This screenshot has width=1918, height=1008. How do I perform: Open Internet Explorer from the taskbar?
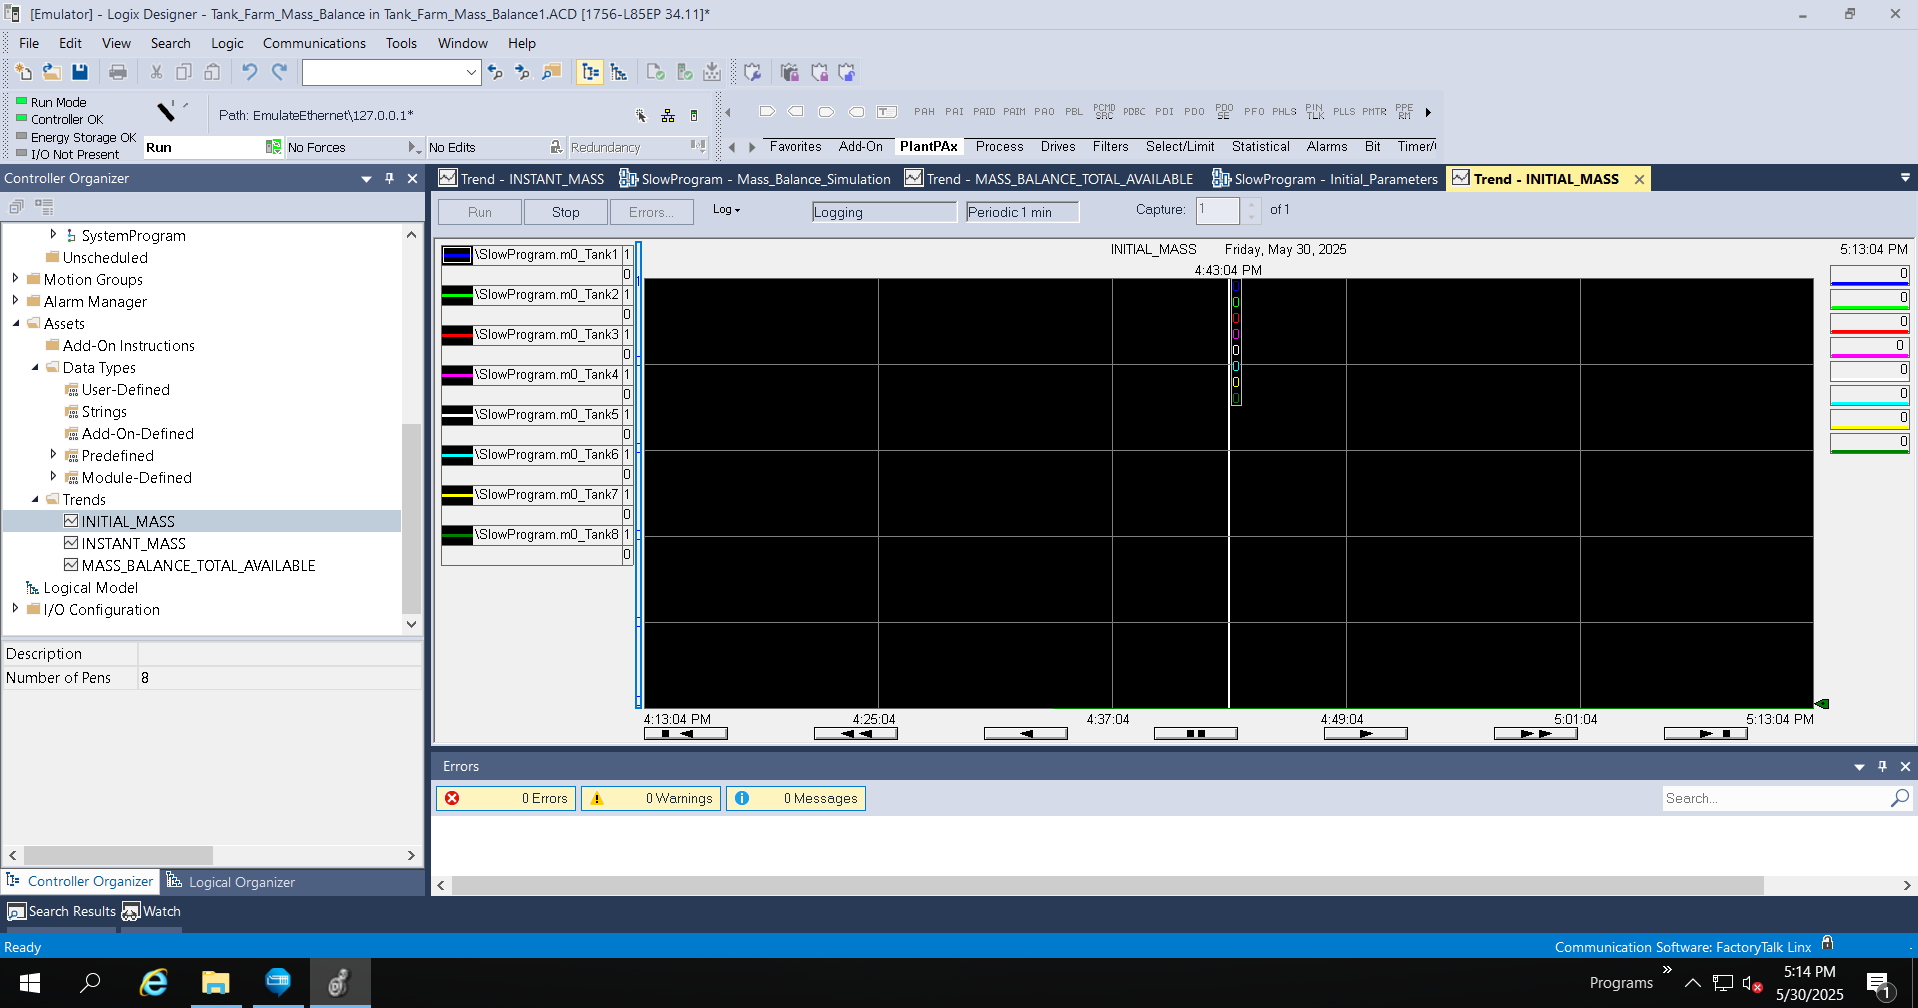pos(153,983)
